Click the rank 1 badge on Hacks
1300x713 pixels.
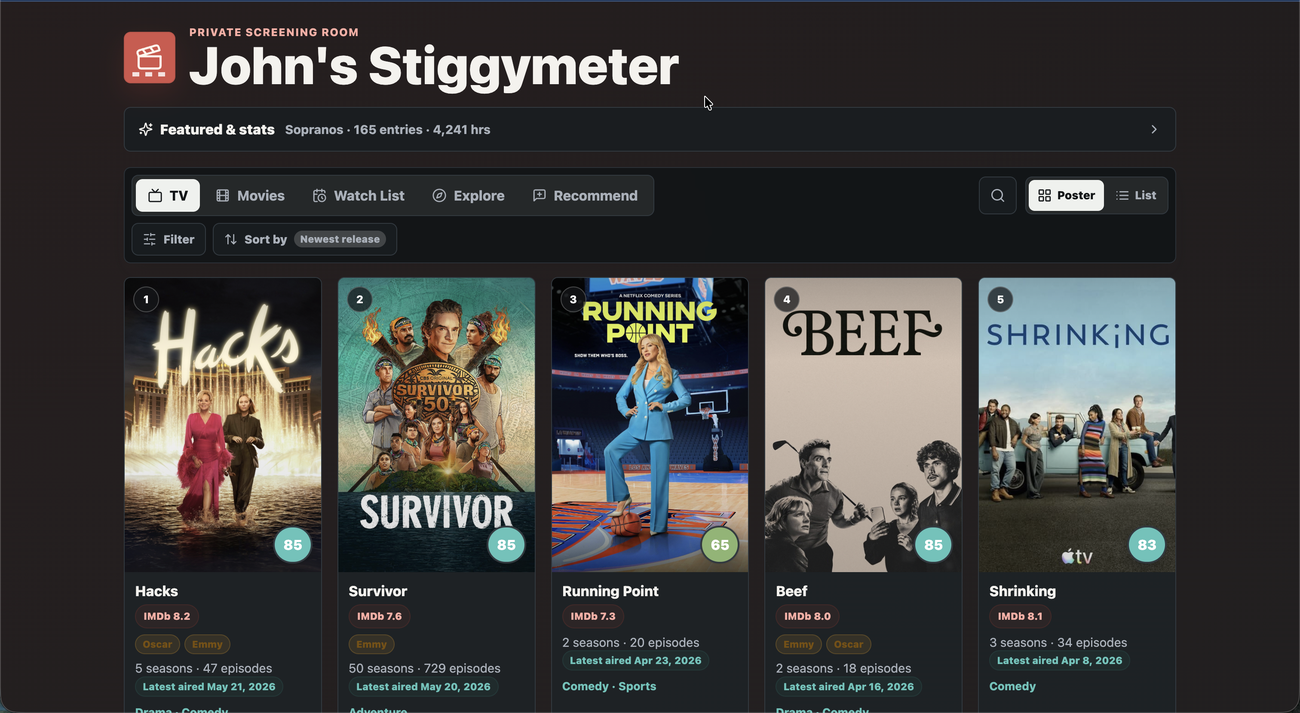pos(146,299)
